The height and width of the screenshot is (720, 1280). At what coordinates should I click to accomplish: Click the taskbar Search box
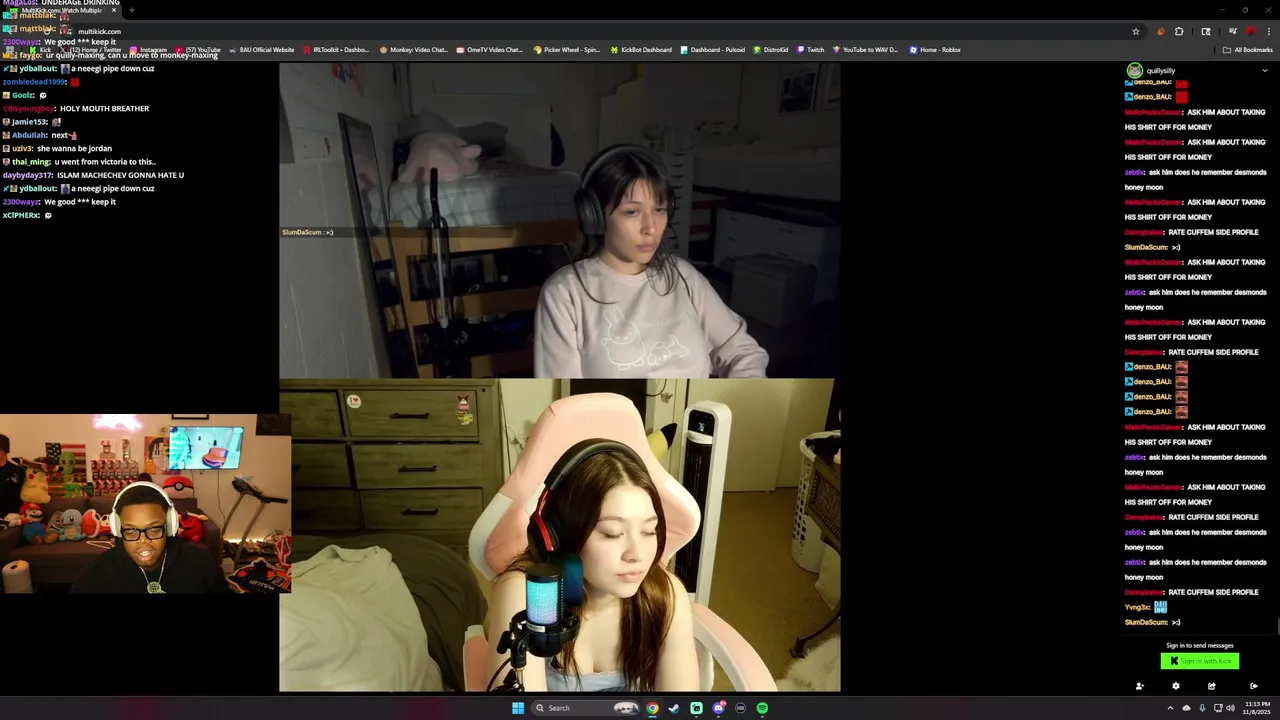point(586,708)
